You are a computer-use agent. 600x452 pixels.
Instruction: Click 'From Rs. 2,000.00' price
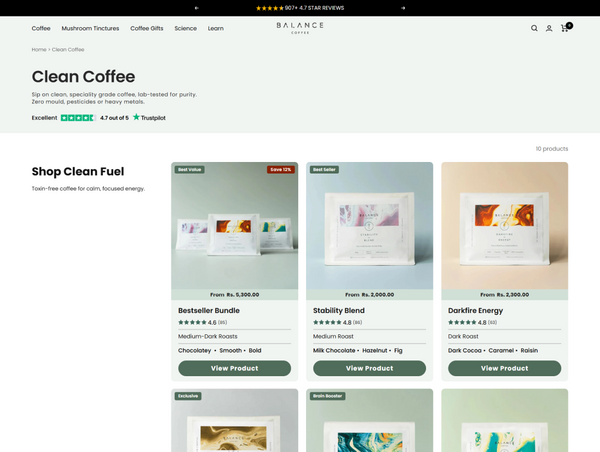click(370, 295)
